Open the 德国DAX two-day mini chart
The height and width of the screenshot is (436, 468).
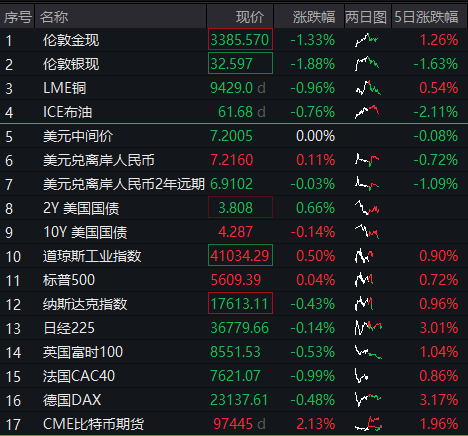368,400
